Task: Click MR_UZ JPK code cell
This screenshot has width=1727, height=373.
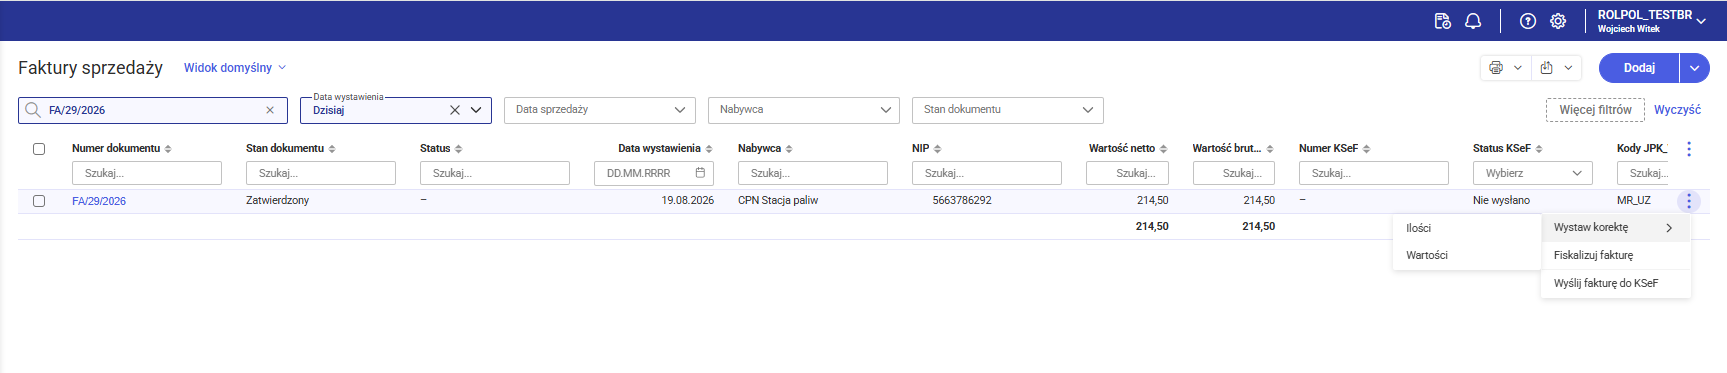Action: click(x=1634, y=200)
